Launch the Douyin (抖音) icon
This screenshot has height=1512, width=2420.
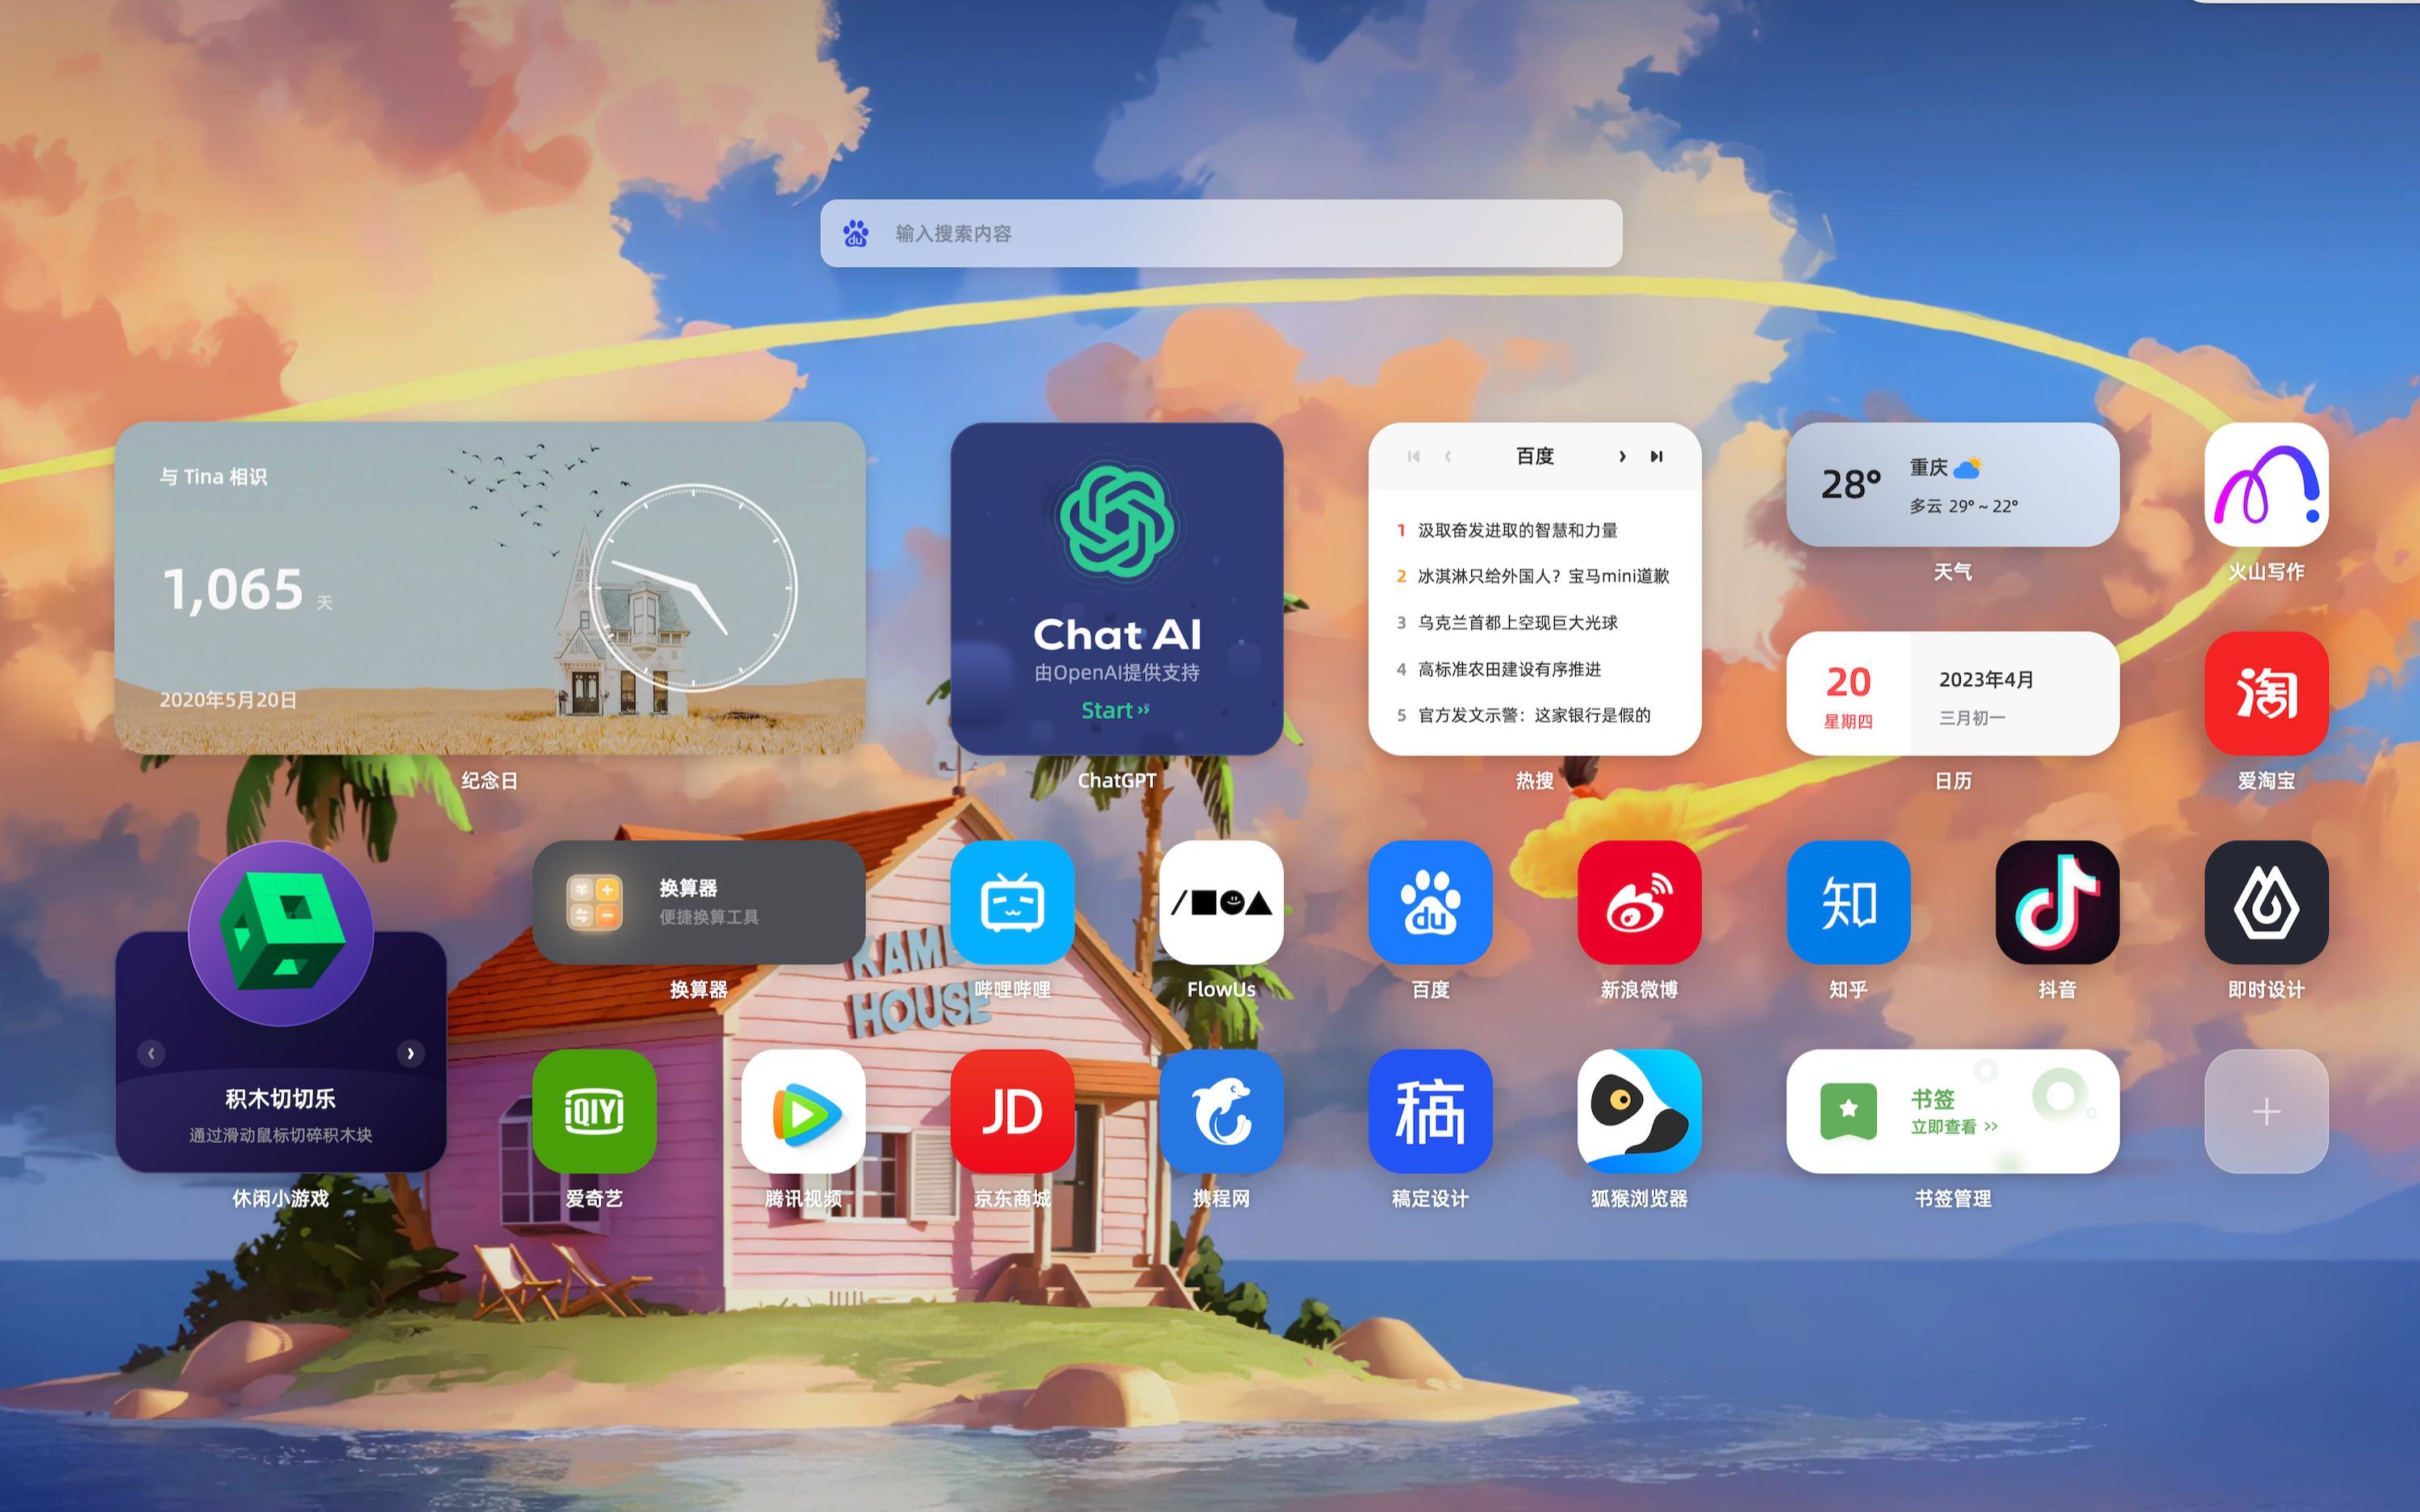pos(2057,902)
